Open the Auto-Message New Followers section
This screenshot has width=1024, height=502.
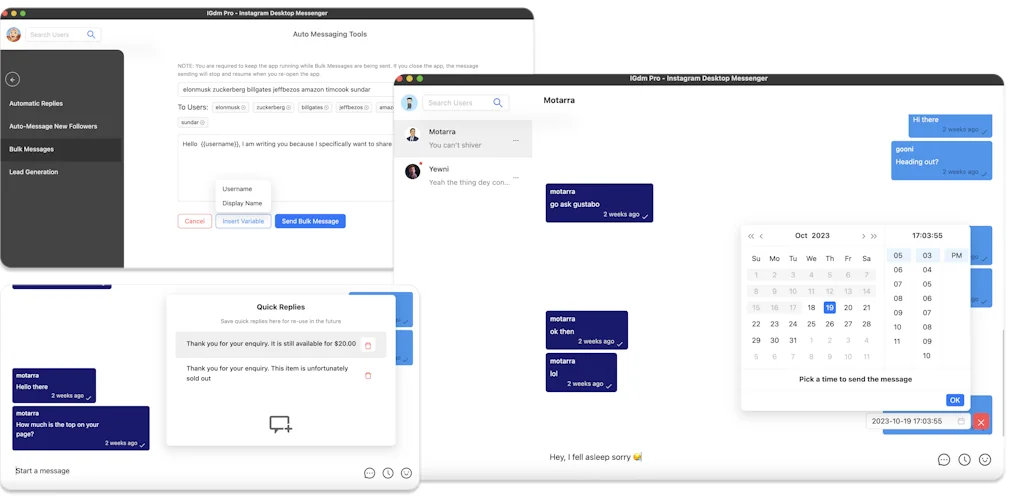pyautogui.click(x=53, y=126)
